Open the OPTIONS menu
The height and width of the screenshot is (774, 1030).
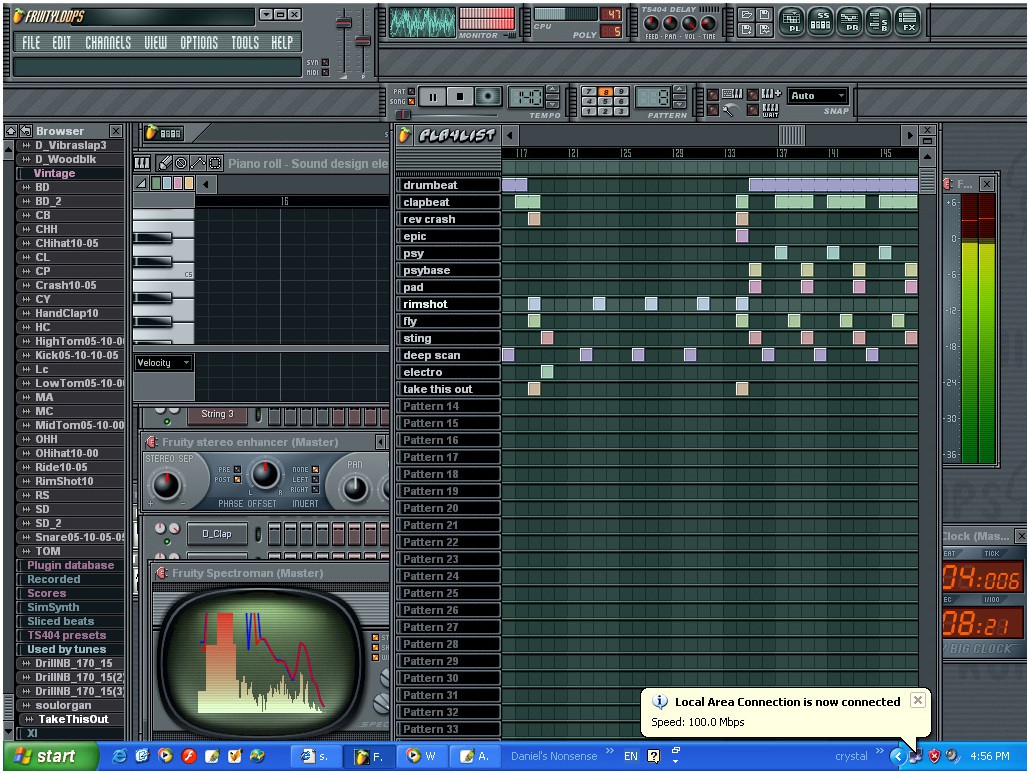[199, 43]
